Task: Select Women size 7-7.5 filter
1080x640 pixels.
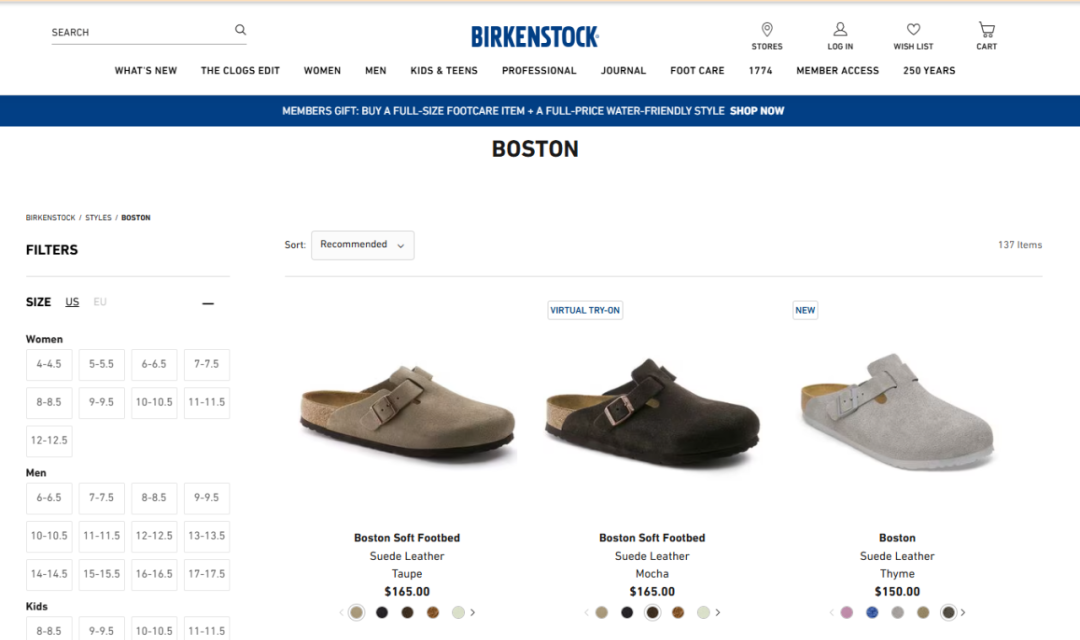Action: pyautogui.click(x=207, y=364)
